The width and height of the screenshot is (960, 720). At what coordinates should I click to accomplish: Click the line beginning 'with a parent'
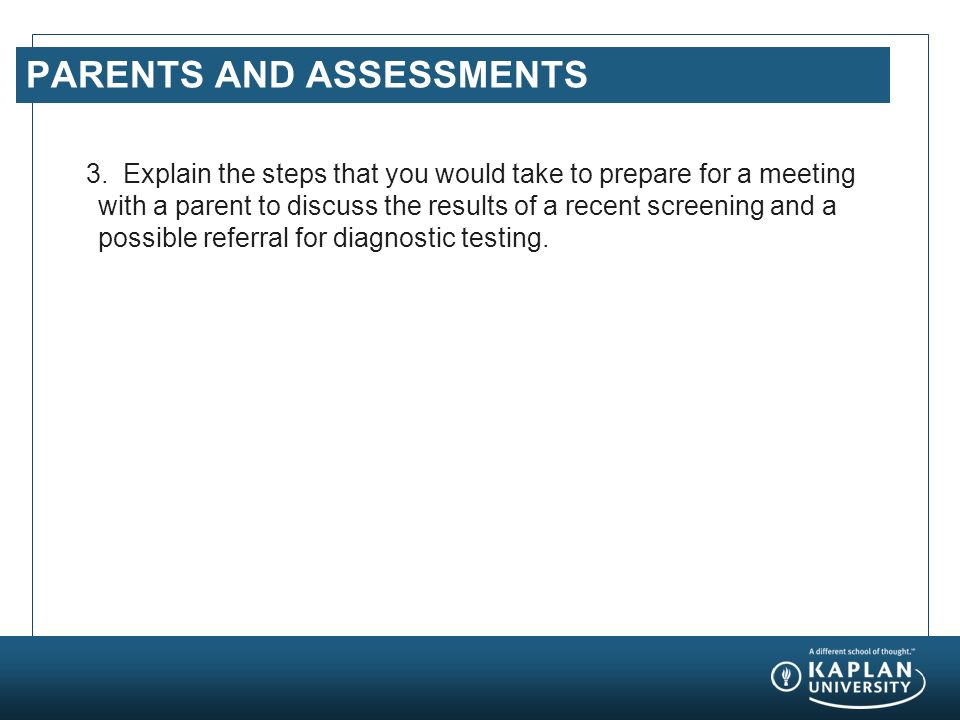[x=467, y=206]
